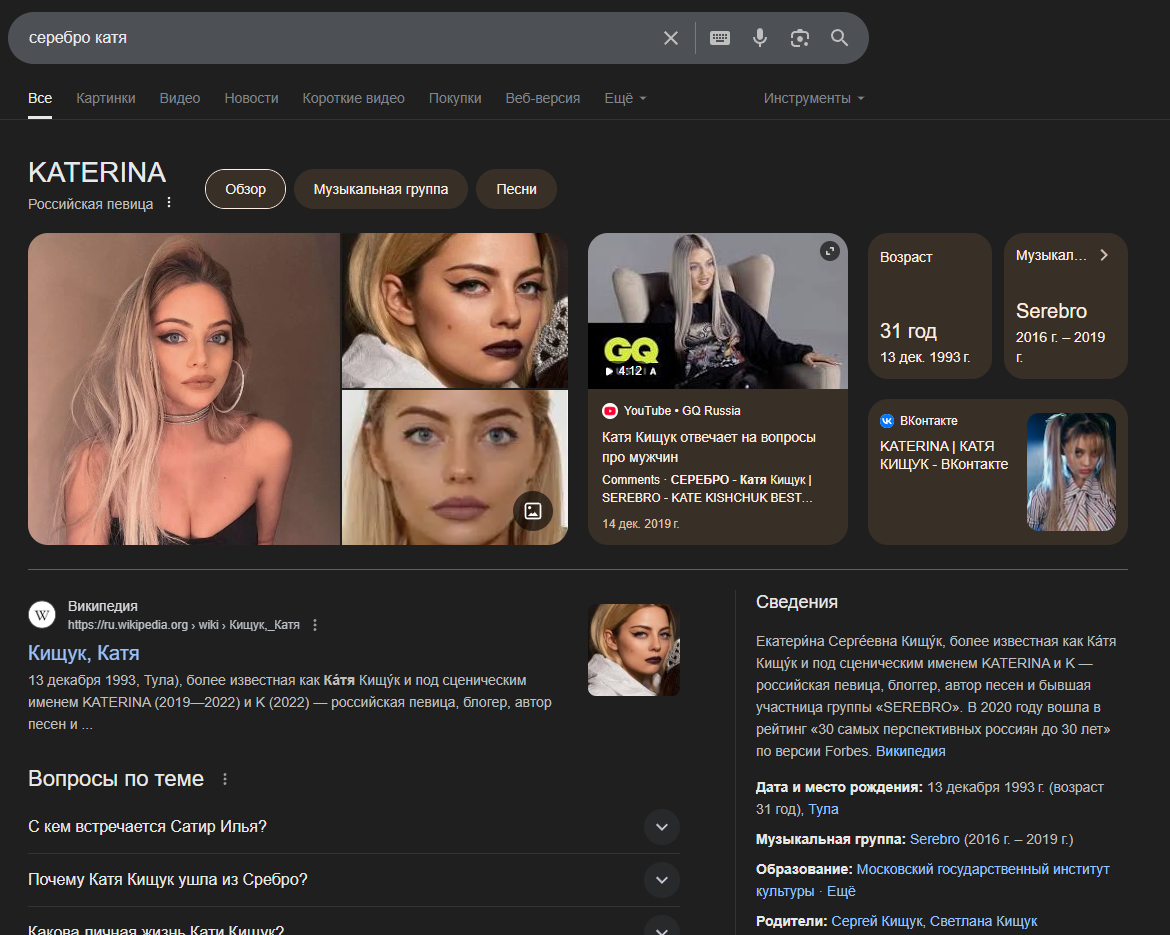The height and width of the screenshot is (935, 1170).
Task: Open search by image camera icon
Action: point(800,38)
